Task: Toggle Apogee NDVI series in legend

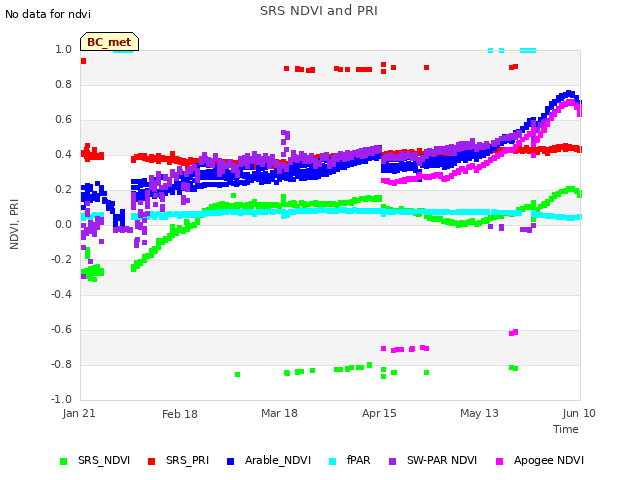Action: (540, 460)
